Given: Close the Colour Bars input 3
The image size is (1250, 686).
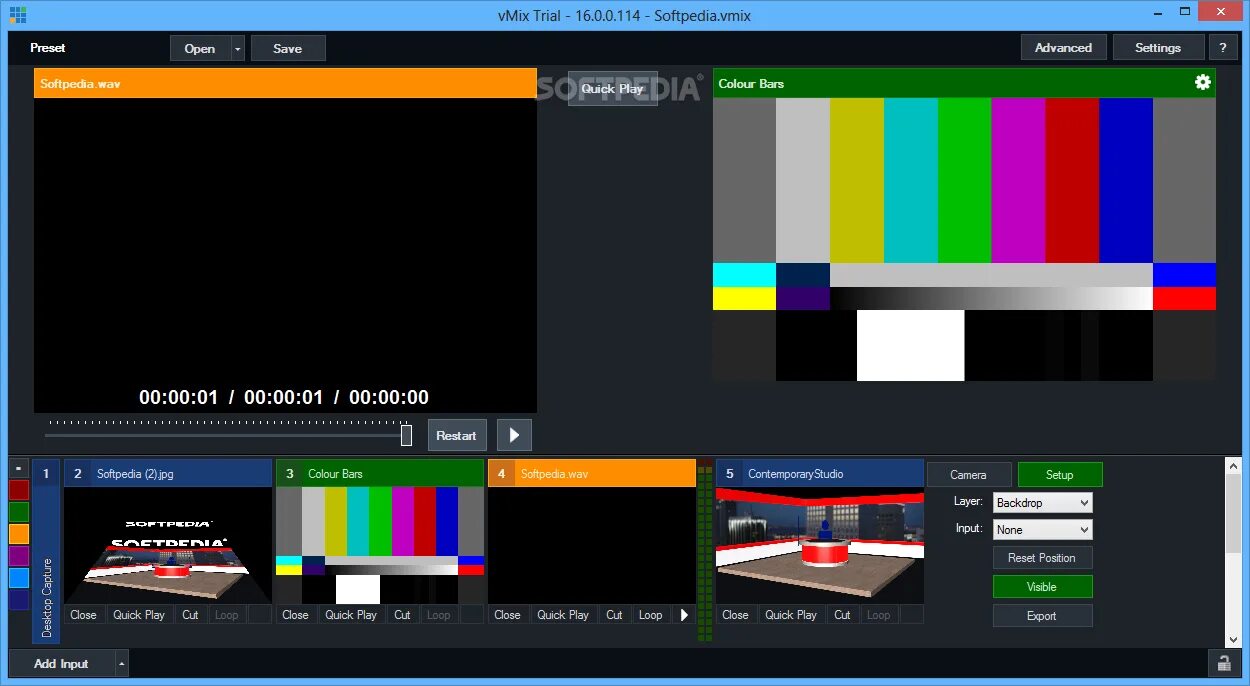Looking at the screenshot, I should (296, 615).
